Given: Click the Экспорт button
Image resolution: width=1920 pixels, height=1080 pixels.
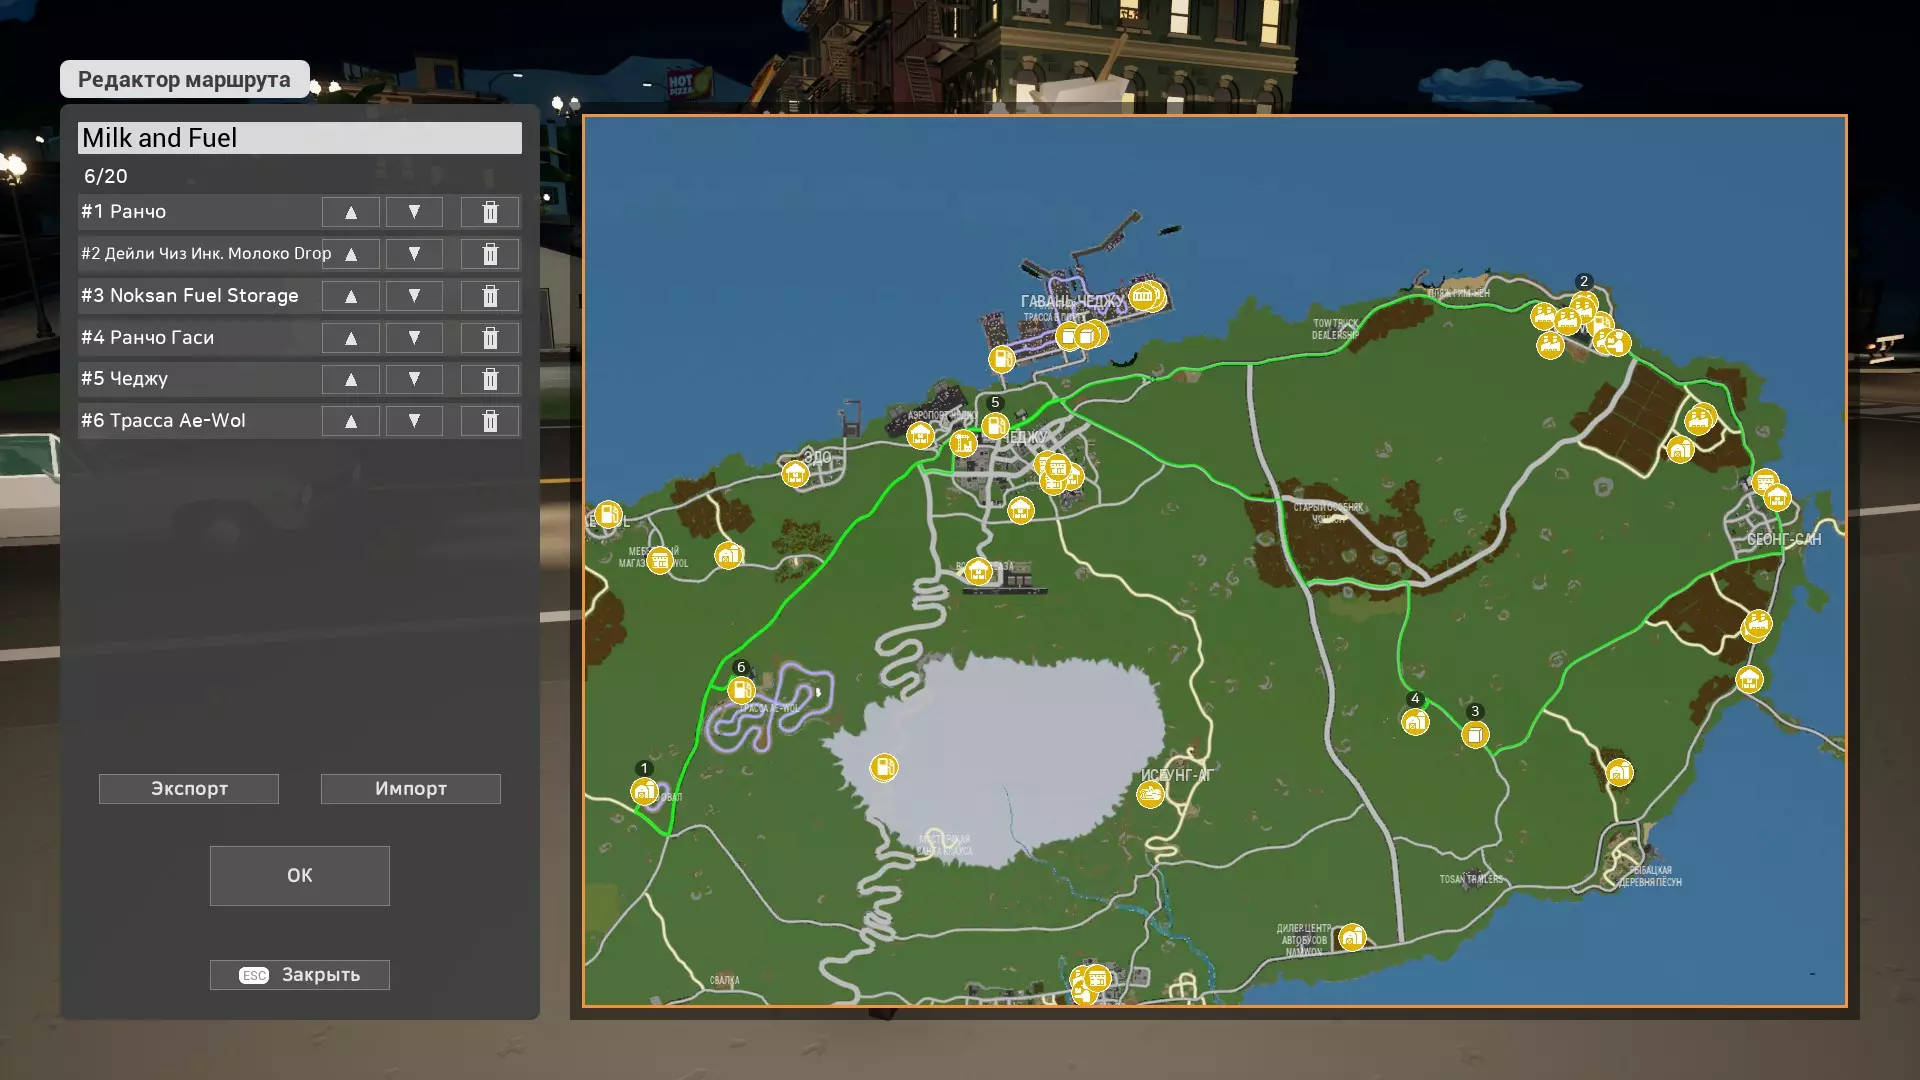Looking at the screenshot, I should click(189, 788).
